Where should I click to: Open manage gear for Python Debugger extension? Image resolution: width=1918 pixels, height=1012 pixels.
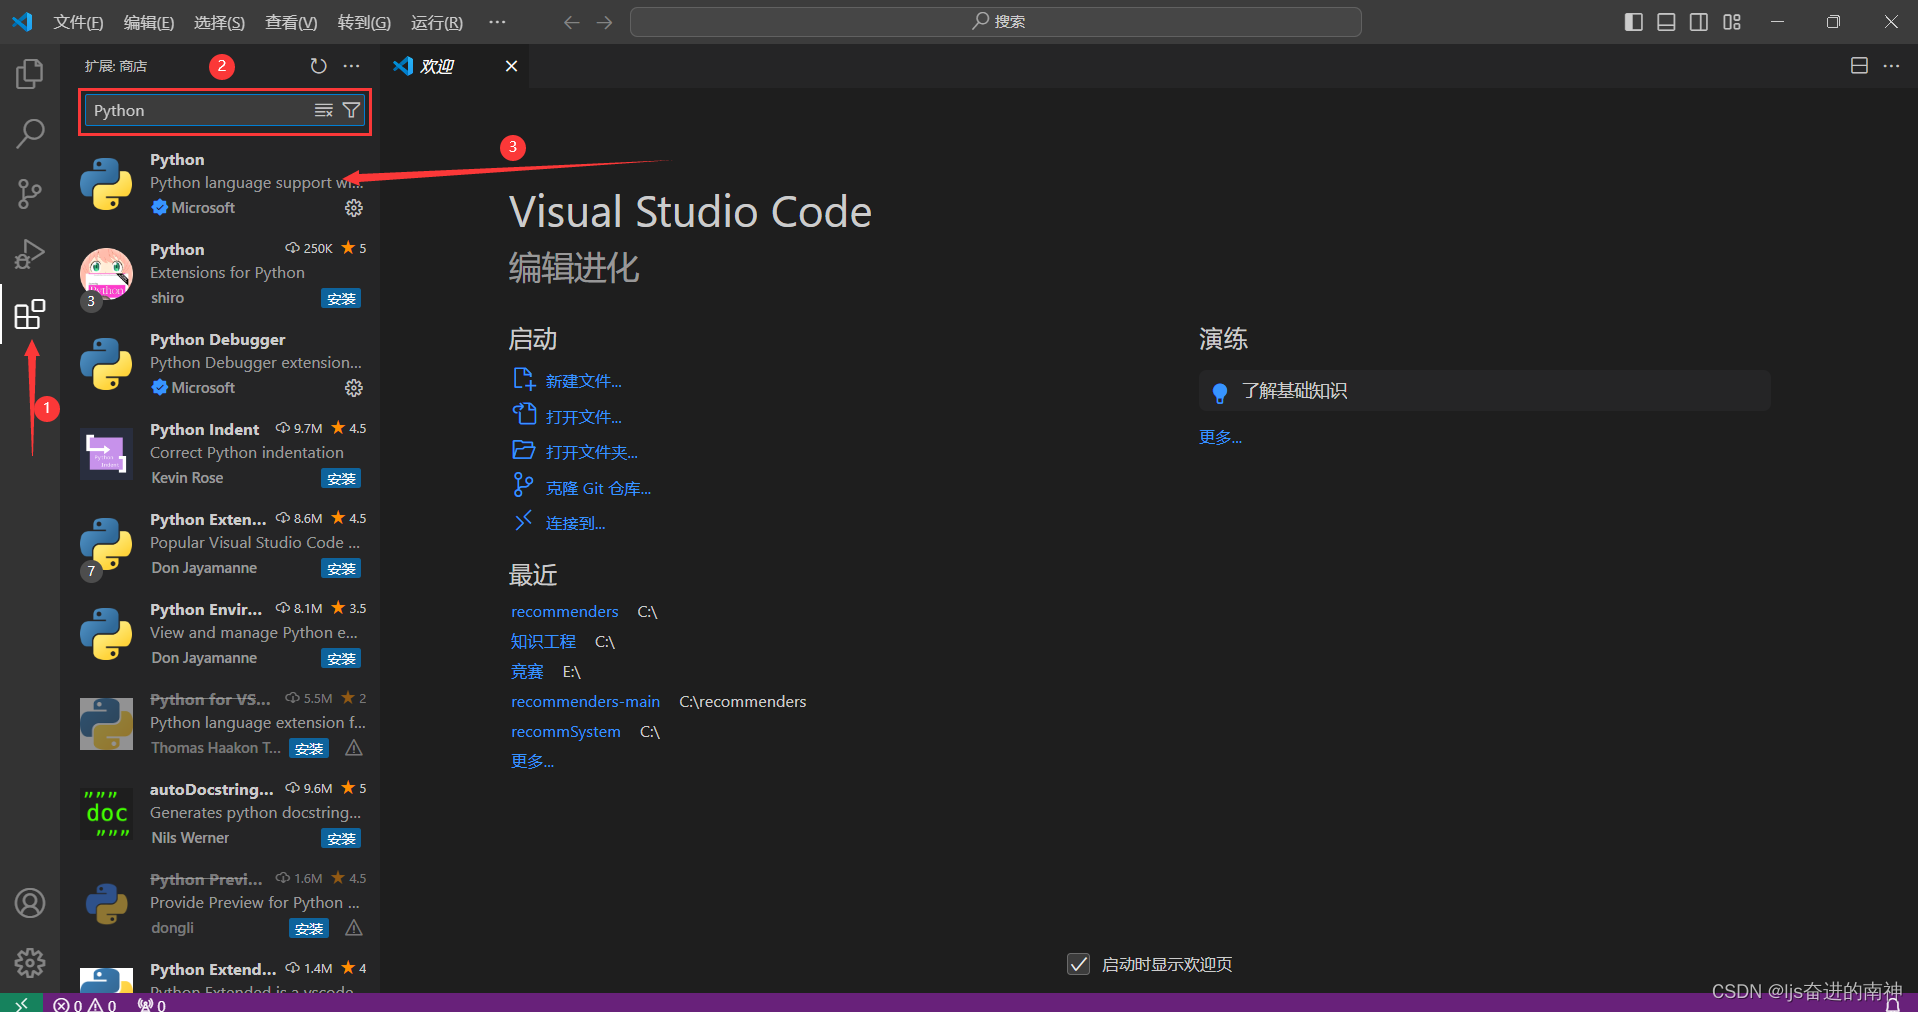click(x=354, y=388)
